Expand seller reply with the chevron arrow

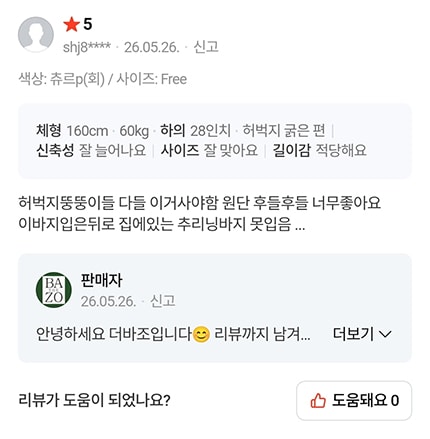point(385,334)
